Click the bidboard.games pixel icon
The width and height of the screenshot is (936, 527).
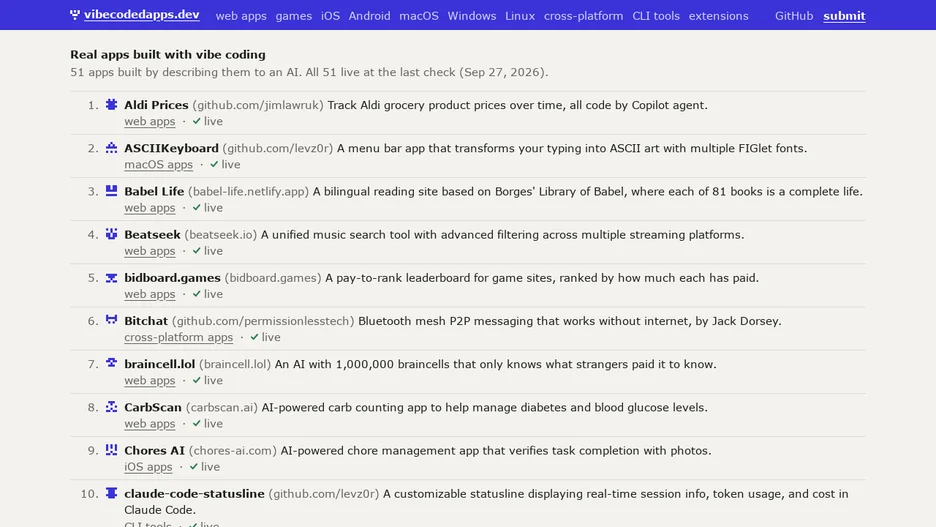point(112,278)
